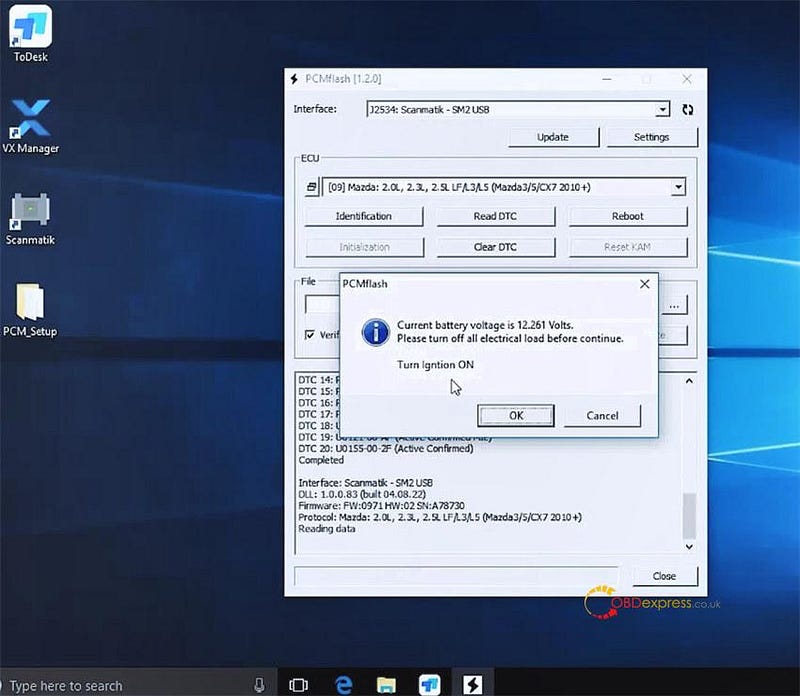Click the 'Interface: Scanmatik - SM2 USB' log line
Viewport: 800px width, 696px height.
(365, 483)
